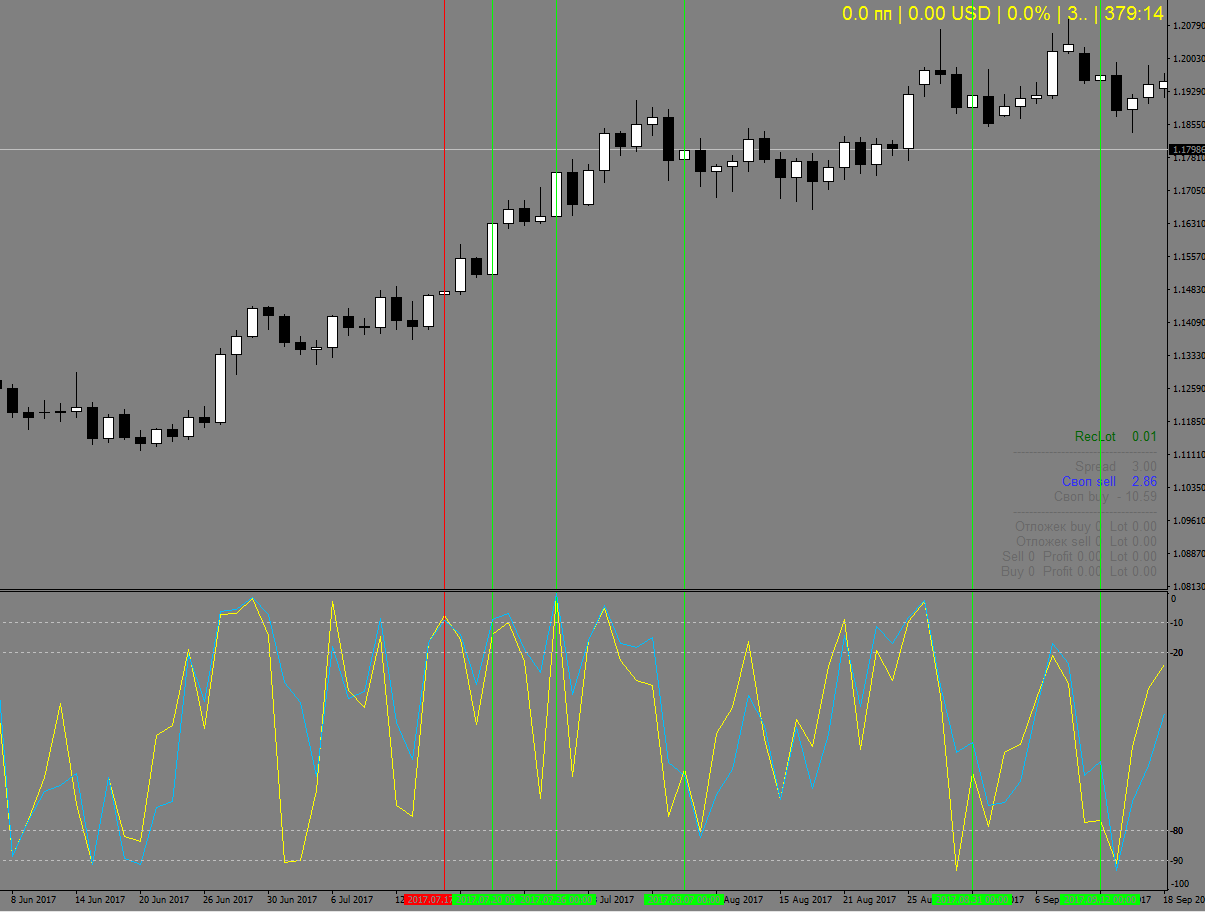Screen dimensions: 1205x913
Task: Click the green 2017.09.12 00:00 date label
Action: click(1100, 900)
